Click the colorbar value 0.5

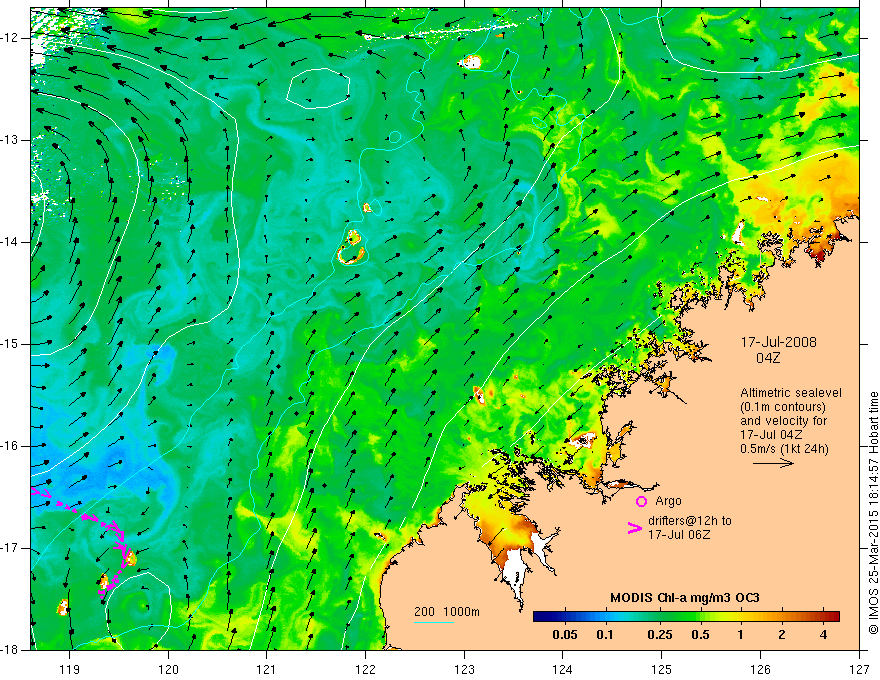700,635
